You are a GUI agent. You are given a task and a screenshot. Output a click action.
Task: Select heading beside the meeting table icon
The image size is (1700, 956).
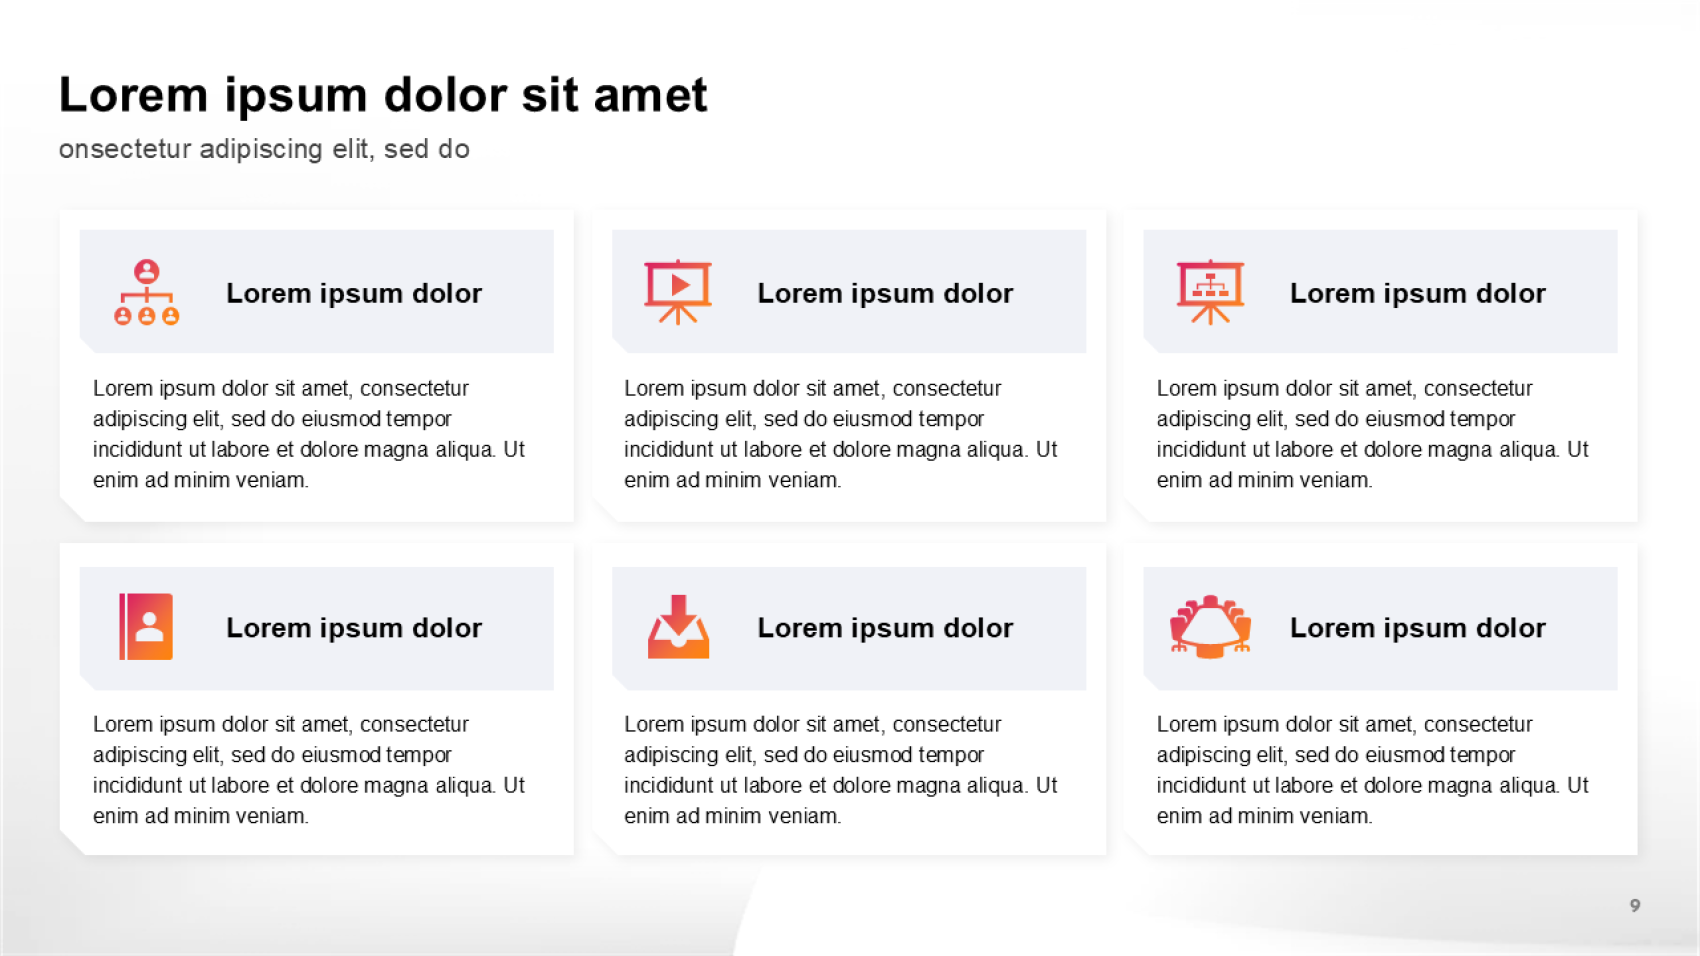click(1417, 628)
